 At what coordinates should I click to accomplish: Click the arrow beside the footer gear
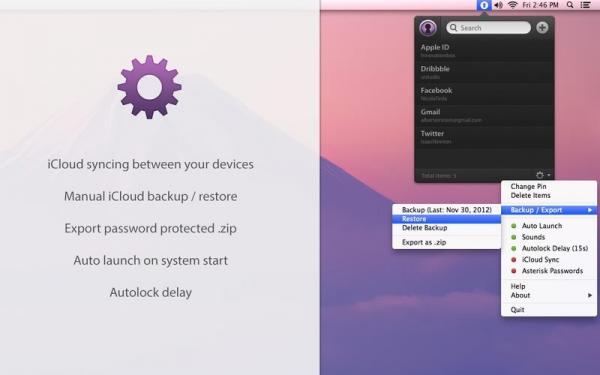tap(549, 175)
